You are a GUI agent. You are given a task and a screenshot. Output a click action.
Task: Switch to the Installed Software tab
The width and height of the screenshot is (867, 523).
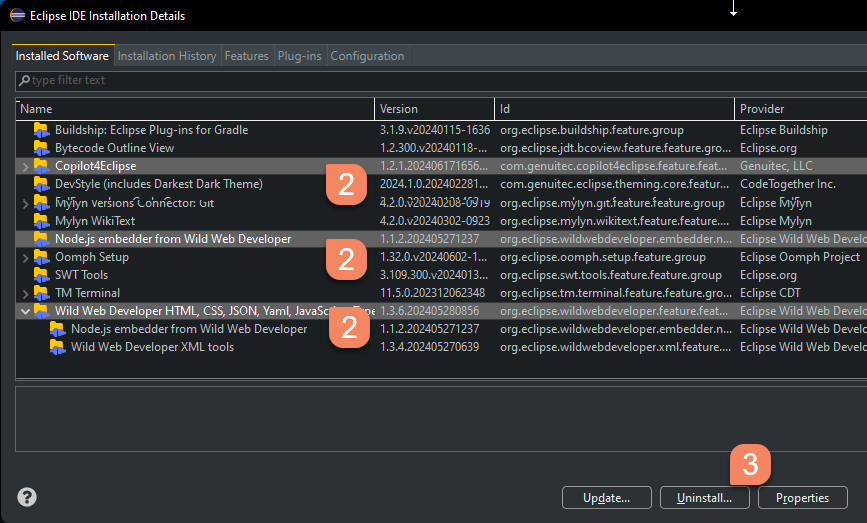point(62,56)
